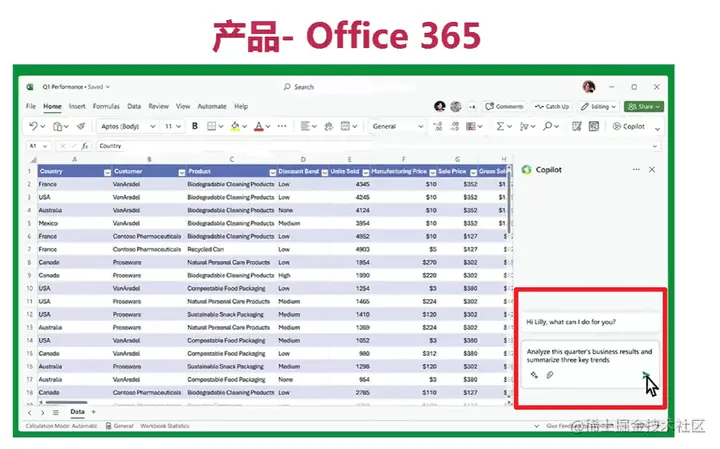Image resolution: width=720 pixels, height=449 pixels.
Task: Click the Undo icon
Action: 33,126
